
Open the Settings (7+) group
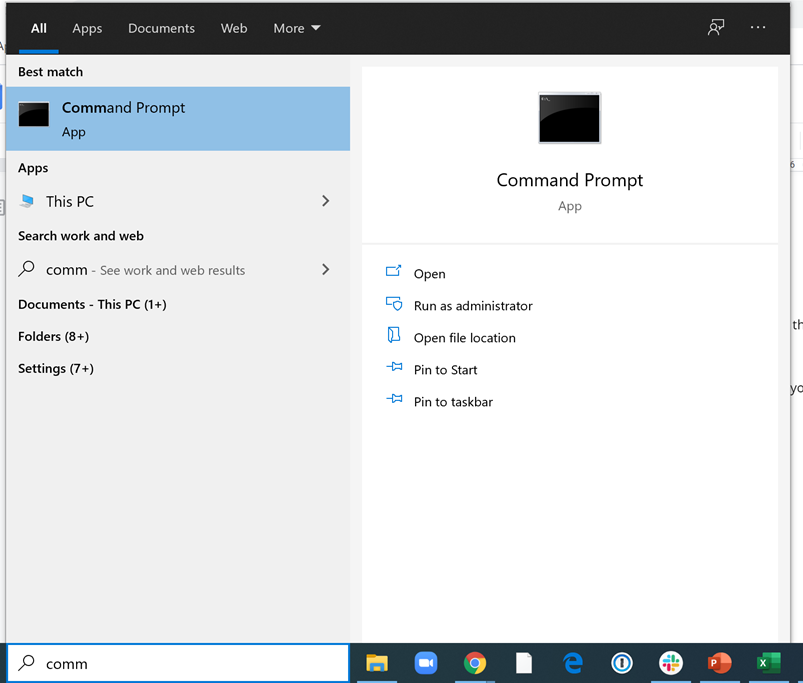pyautogui.click(x=56, y=369)
